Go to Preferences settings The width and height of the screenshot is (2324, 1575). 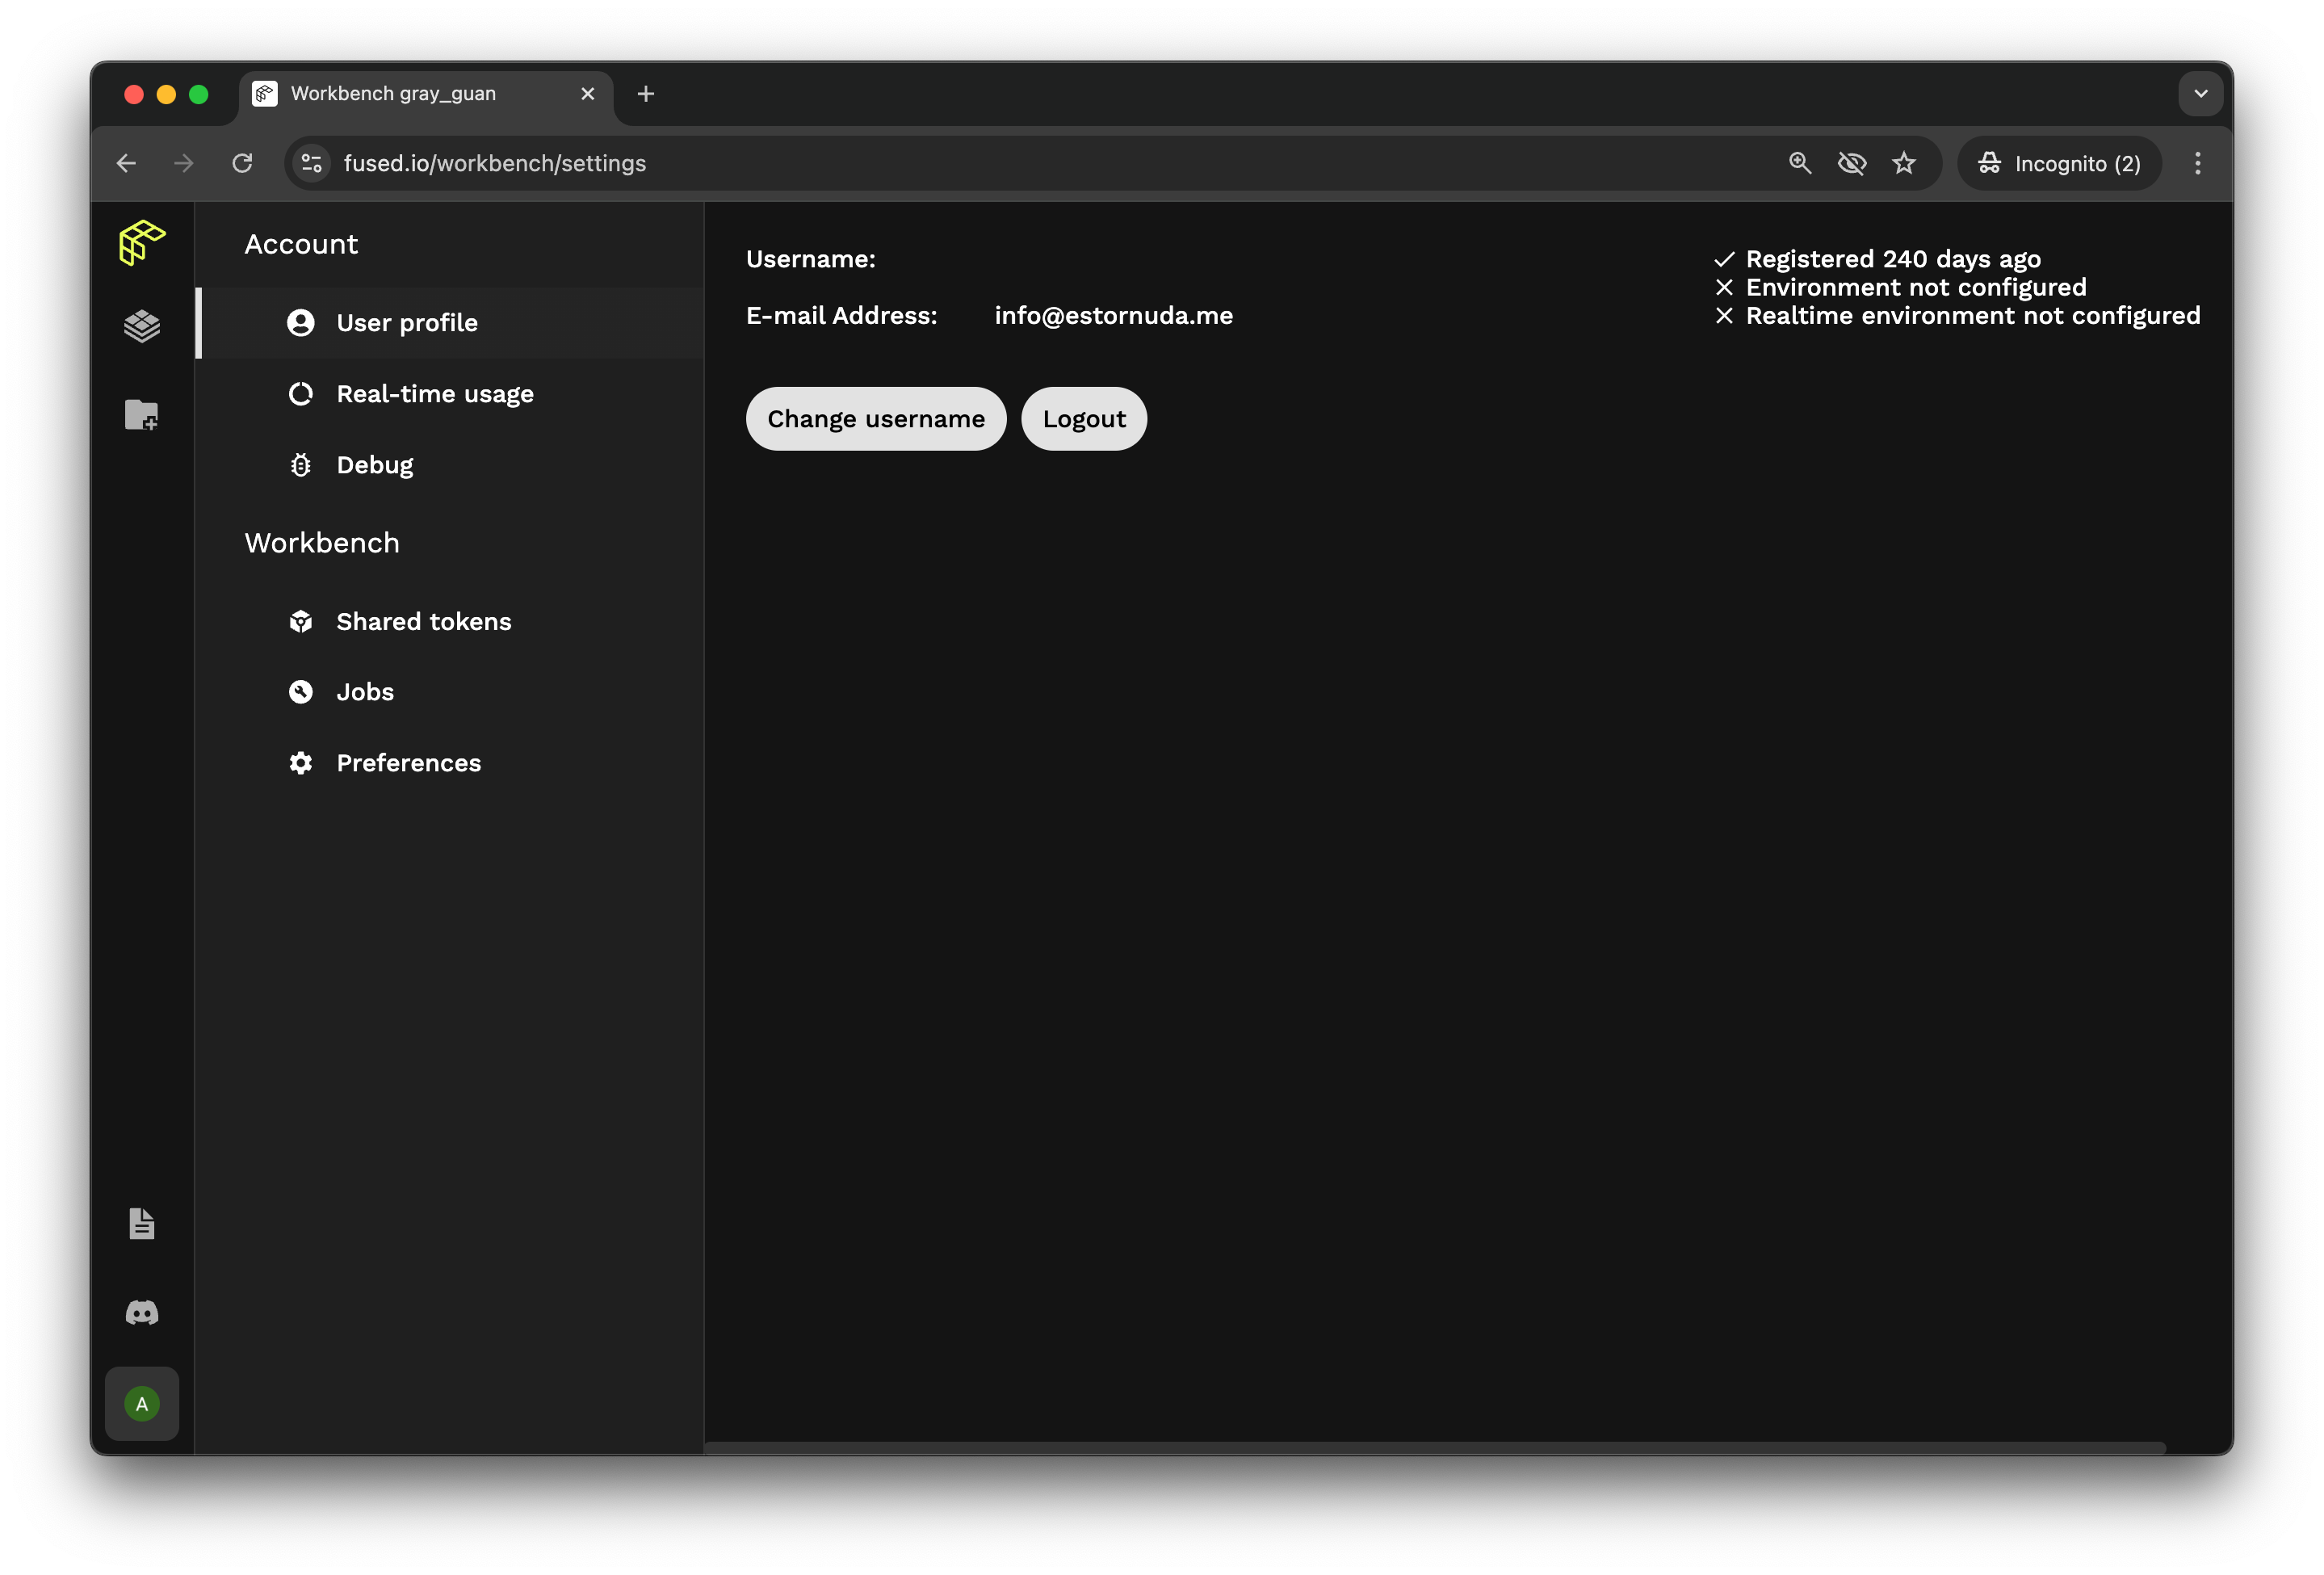click(408, 763)
